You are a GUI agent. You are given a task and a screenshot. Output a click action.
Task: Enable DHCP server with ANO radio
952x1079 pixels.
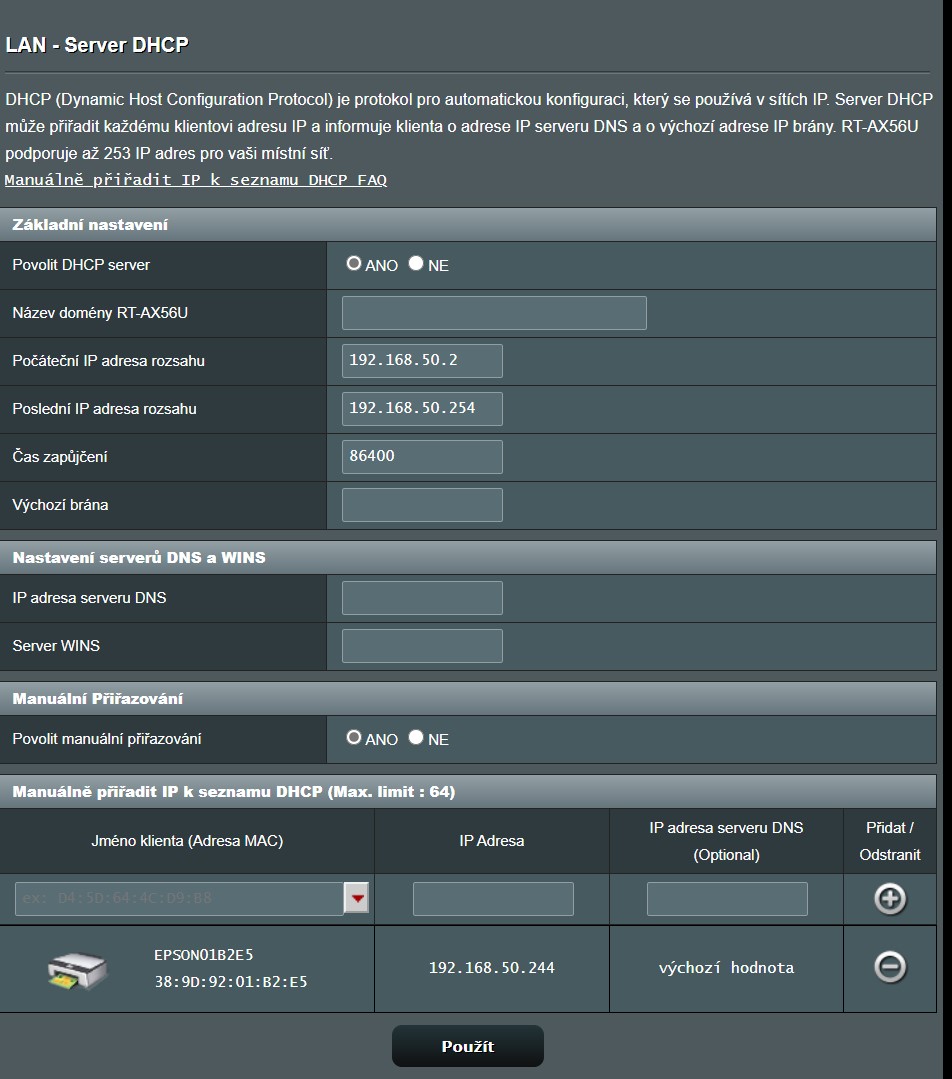pos(354,264)
